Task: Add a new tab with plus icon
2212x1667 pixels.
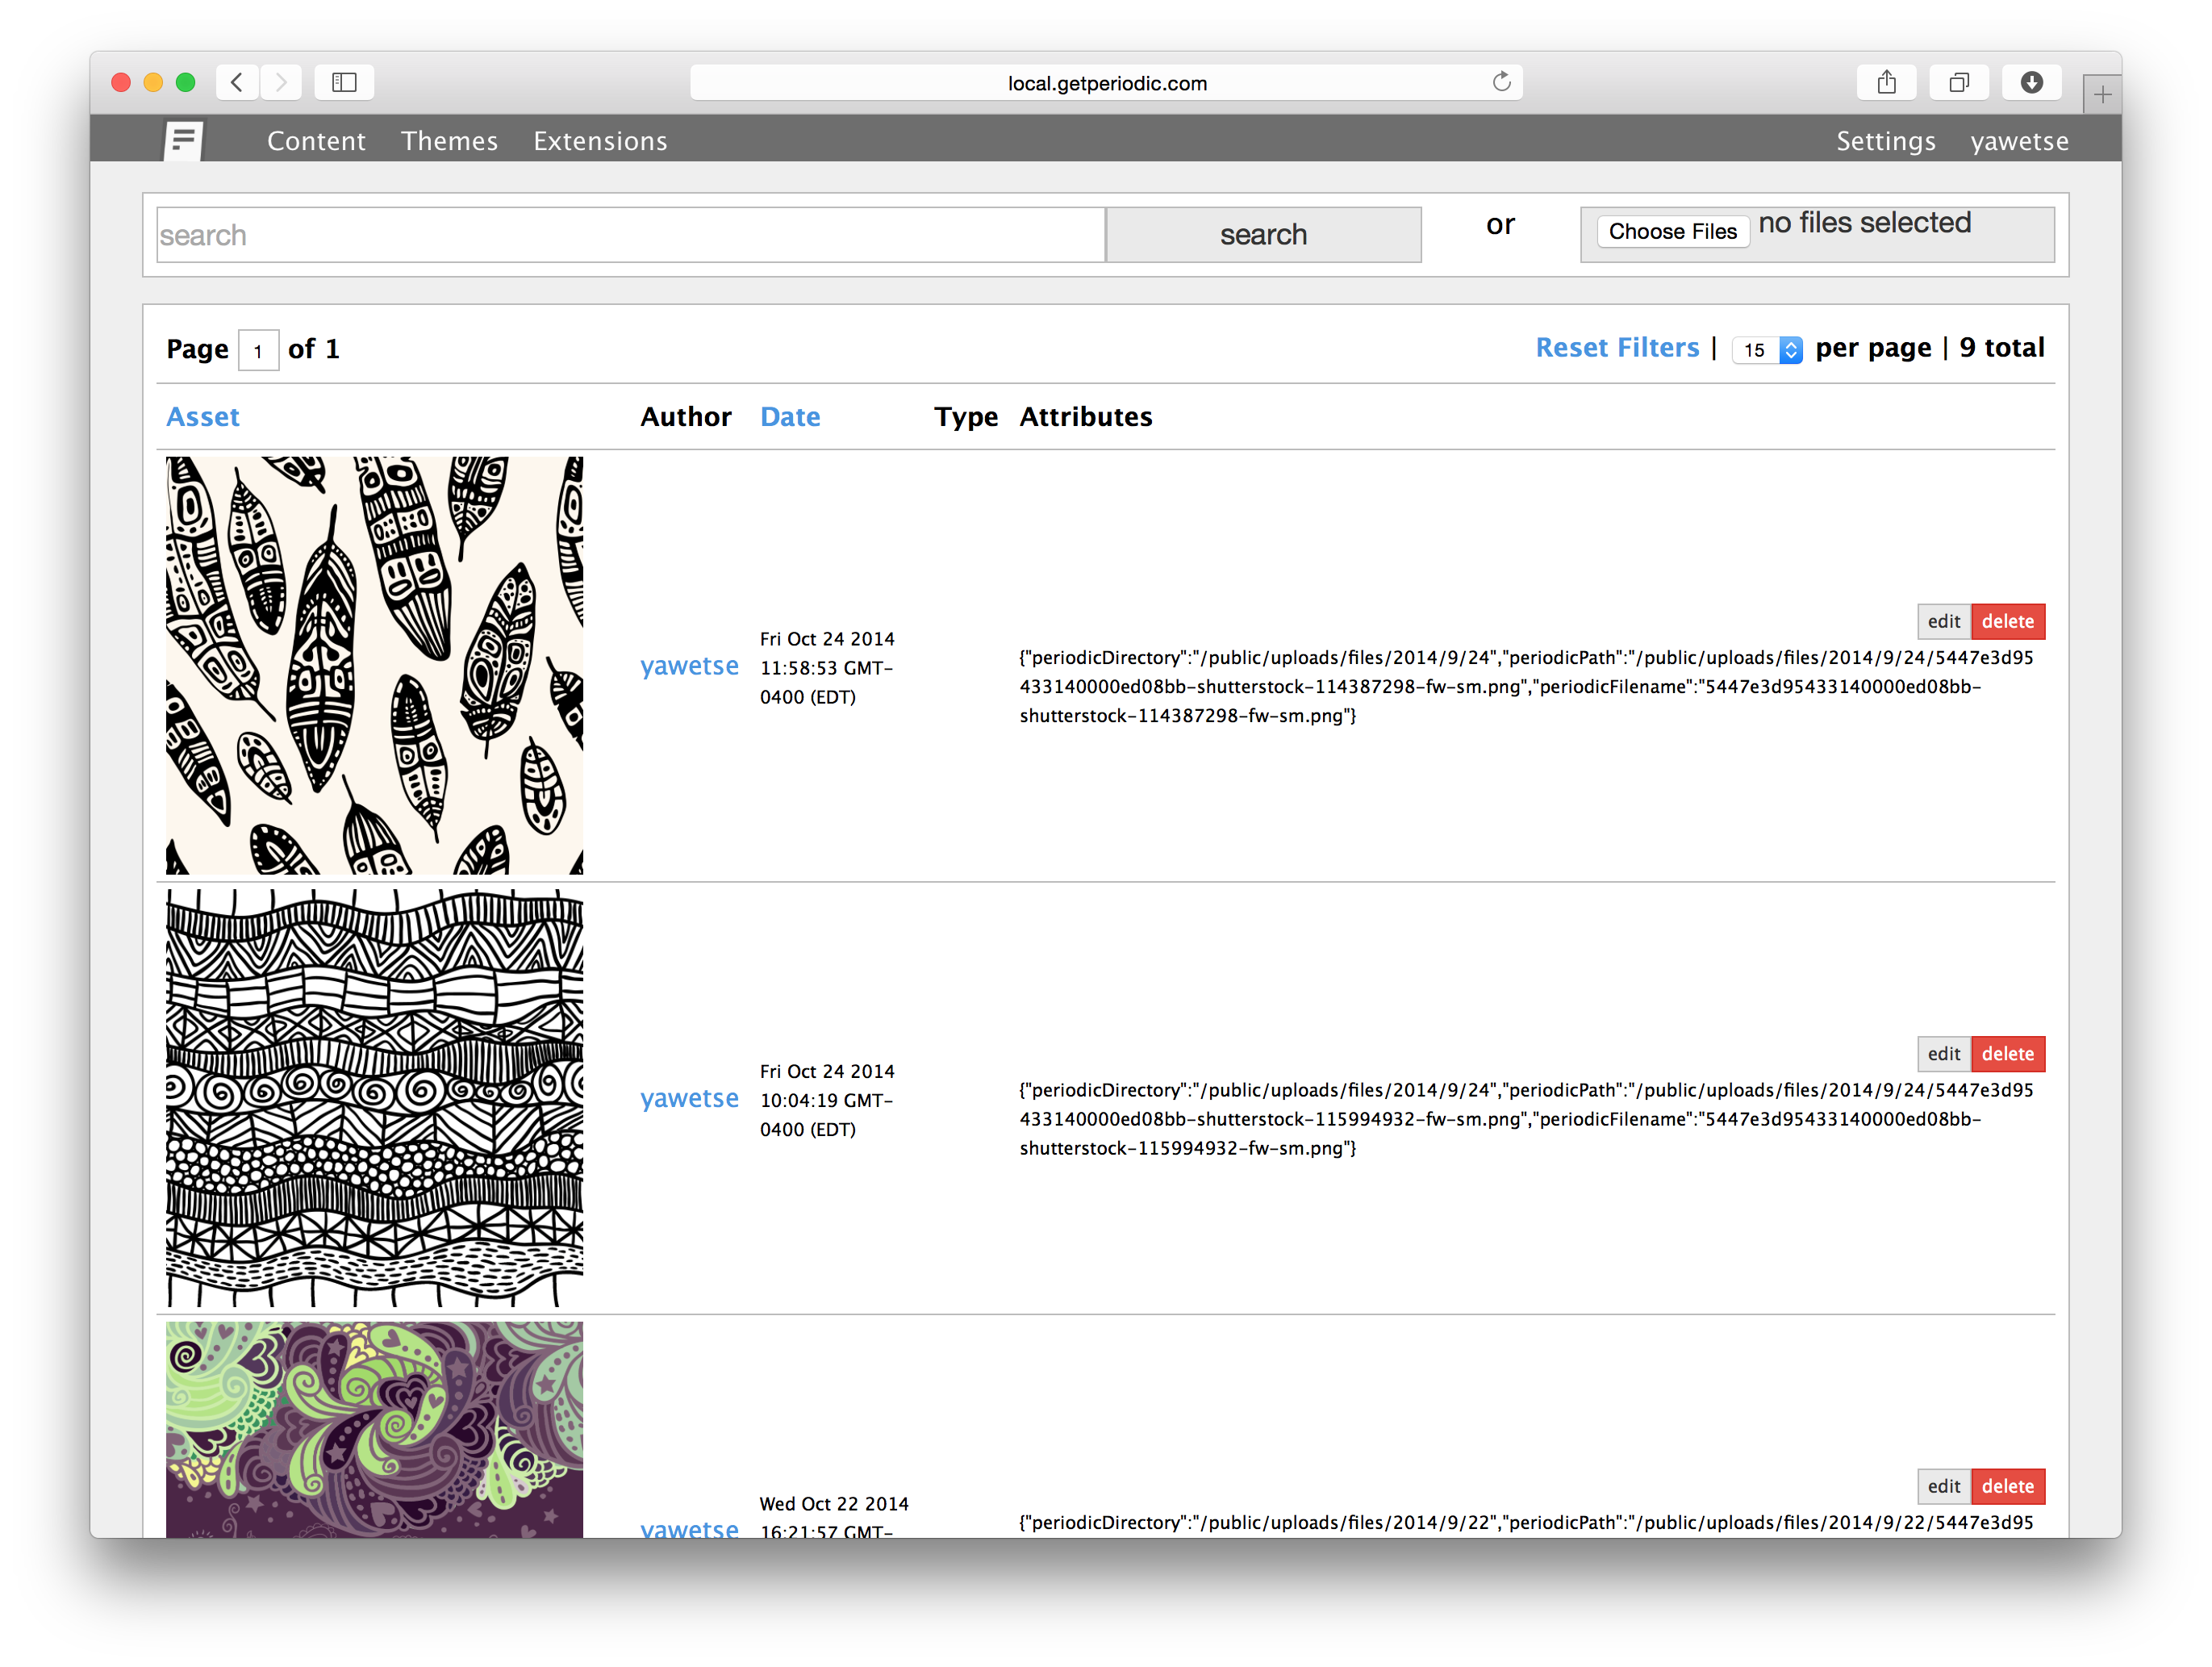Action: [x=2102, y=95]
